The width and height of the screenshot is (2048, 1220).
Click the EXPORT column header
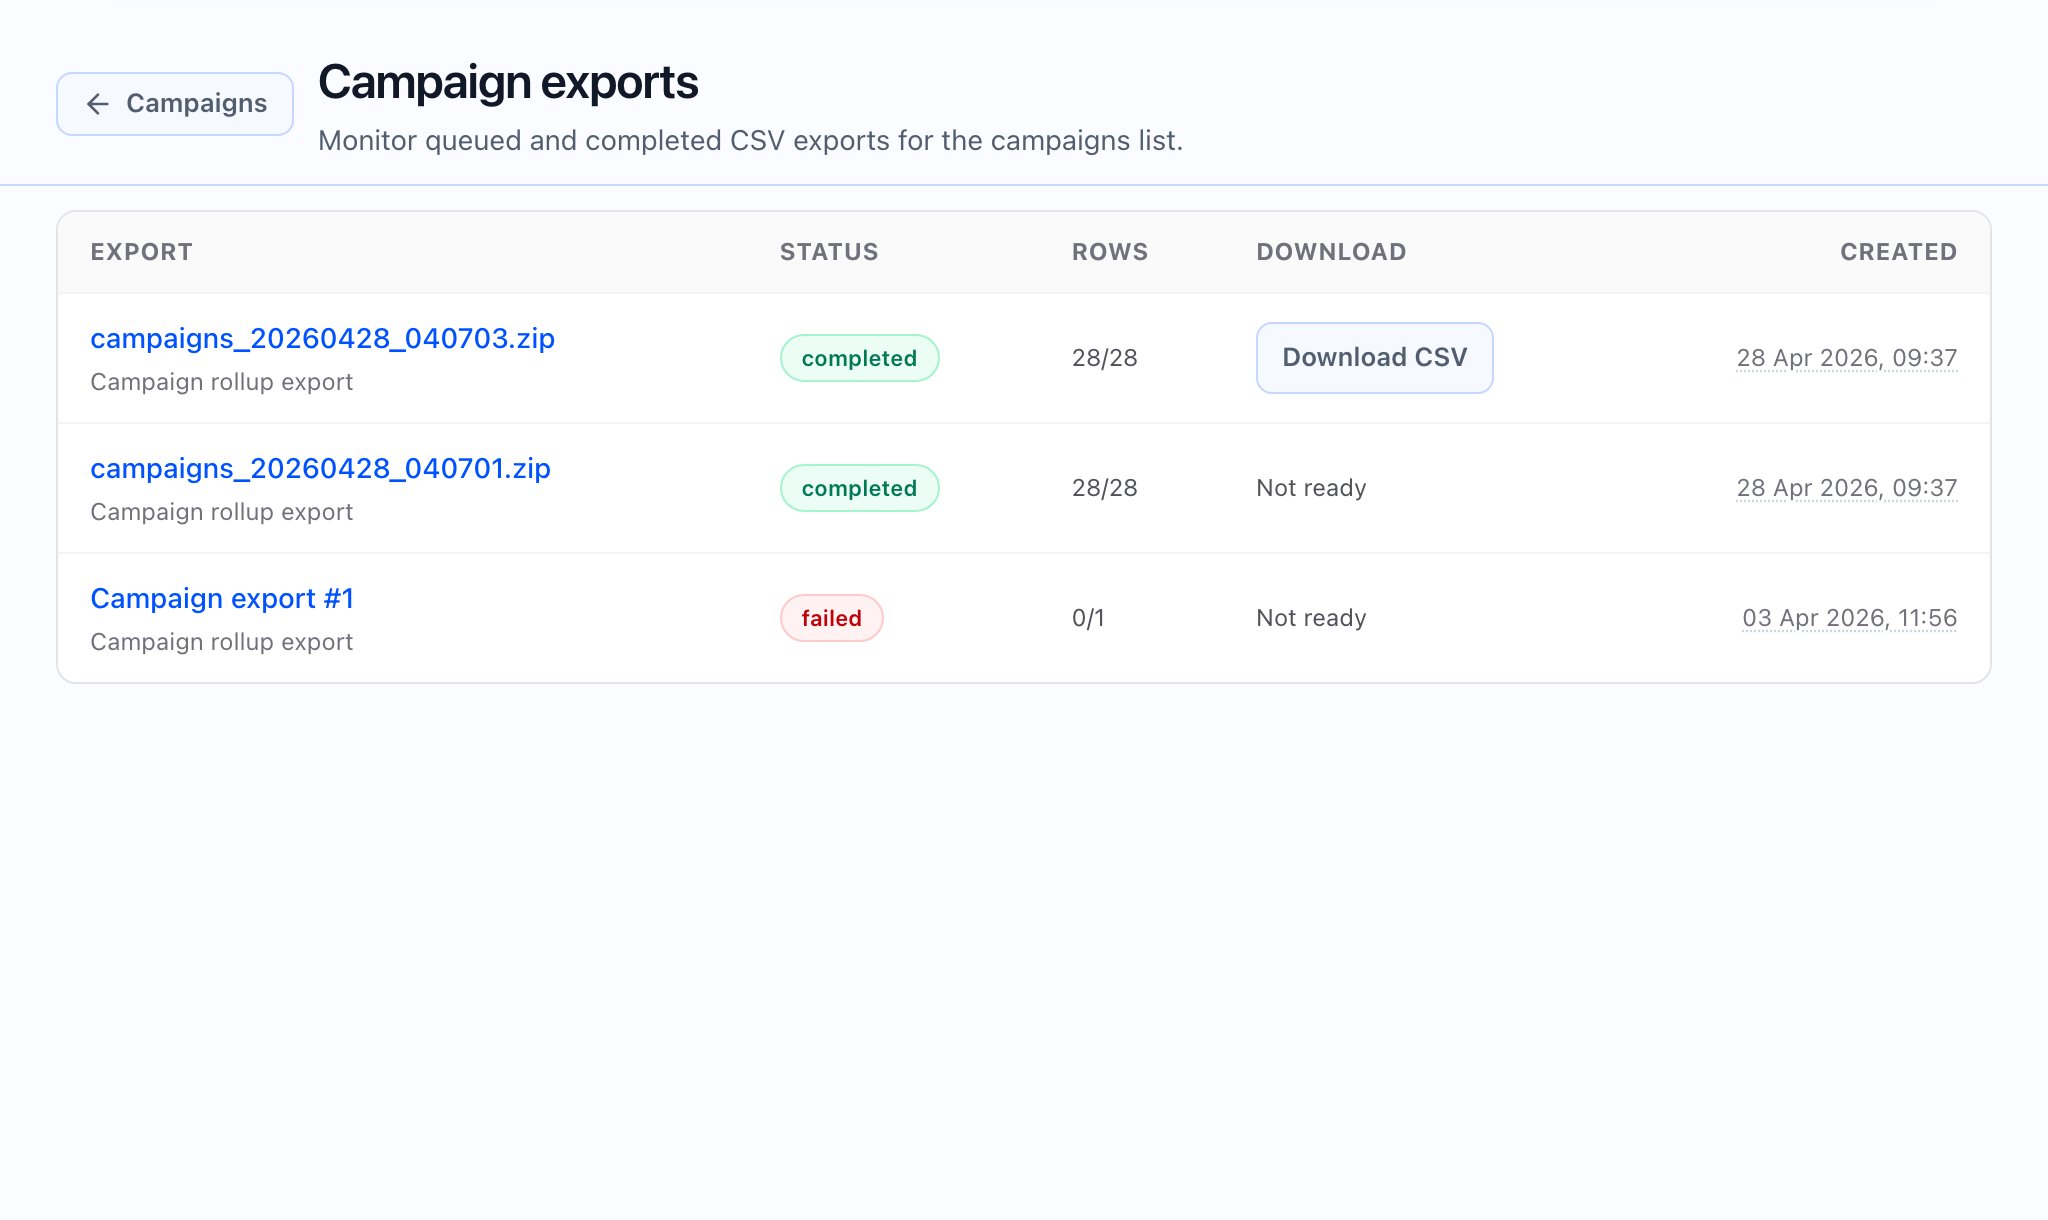click(x=141, y=252)
